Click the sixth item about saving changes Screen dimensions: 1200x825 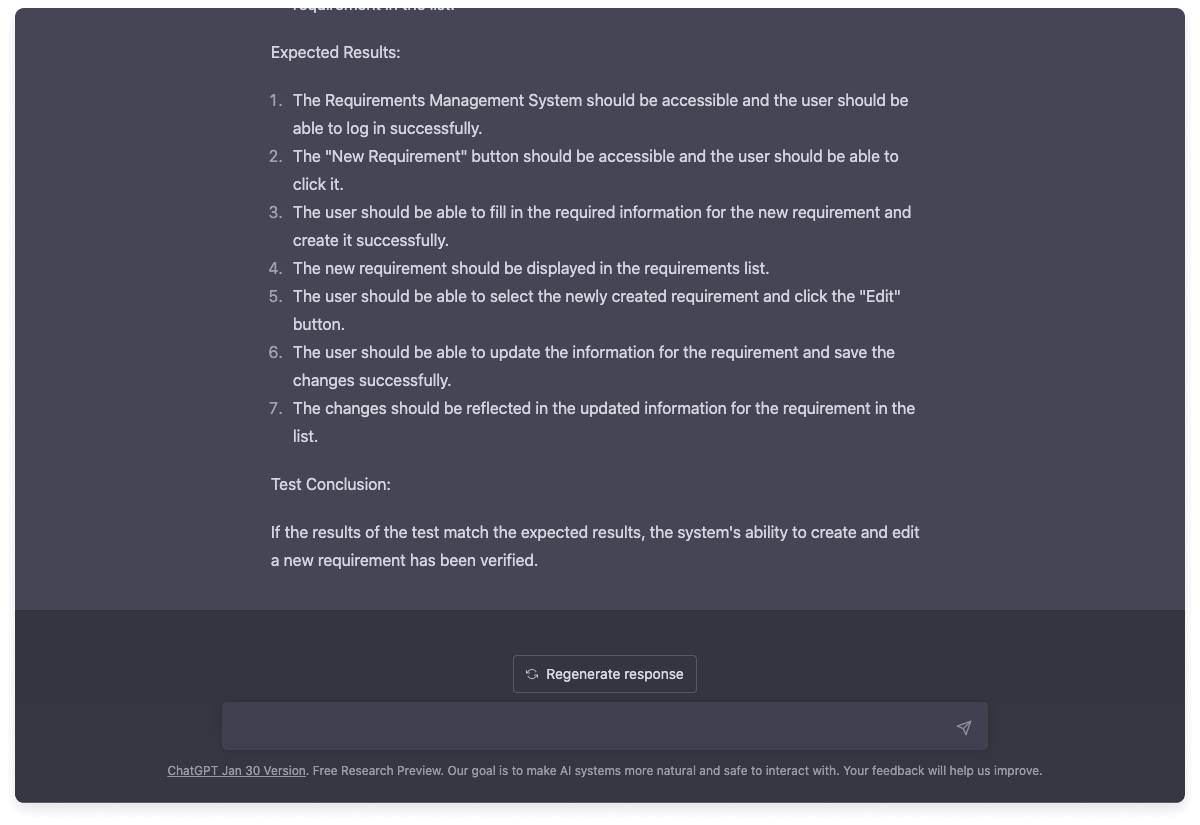[x=593, y=366]
